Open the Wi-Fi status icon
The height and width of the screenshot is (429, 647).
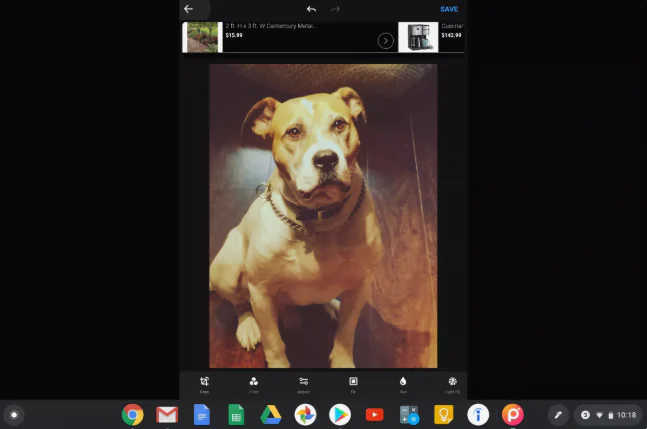(599, 415)
